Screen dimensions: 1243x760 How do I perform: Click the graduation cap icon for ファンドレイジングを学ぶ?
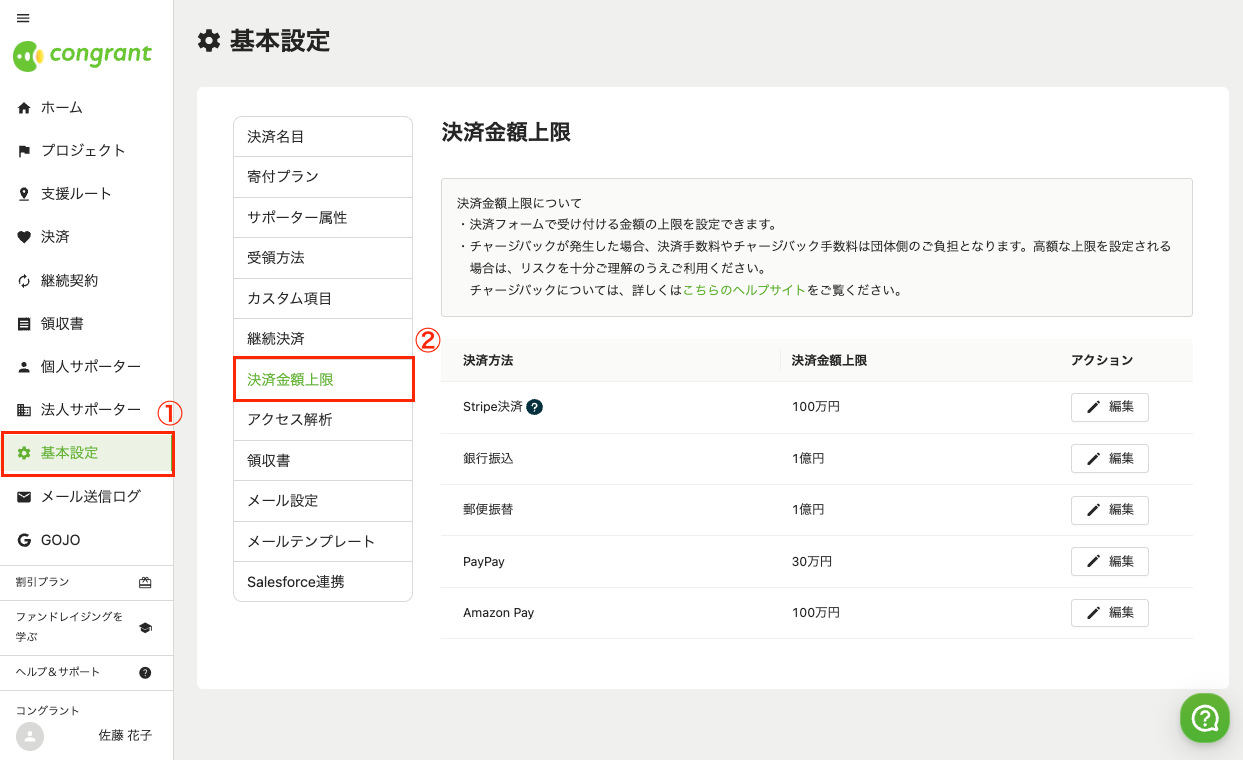(145, 627)
